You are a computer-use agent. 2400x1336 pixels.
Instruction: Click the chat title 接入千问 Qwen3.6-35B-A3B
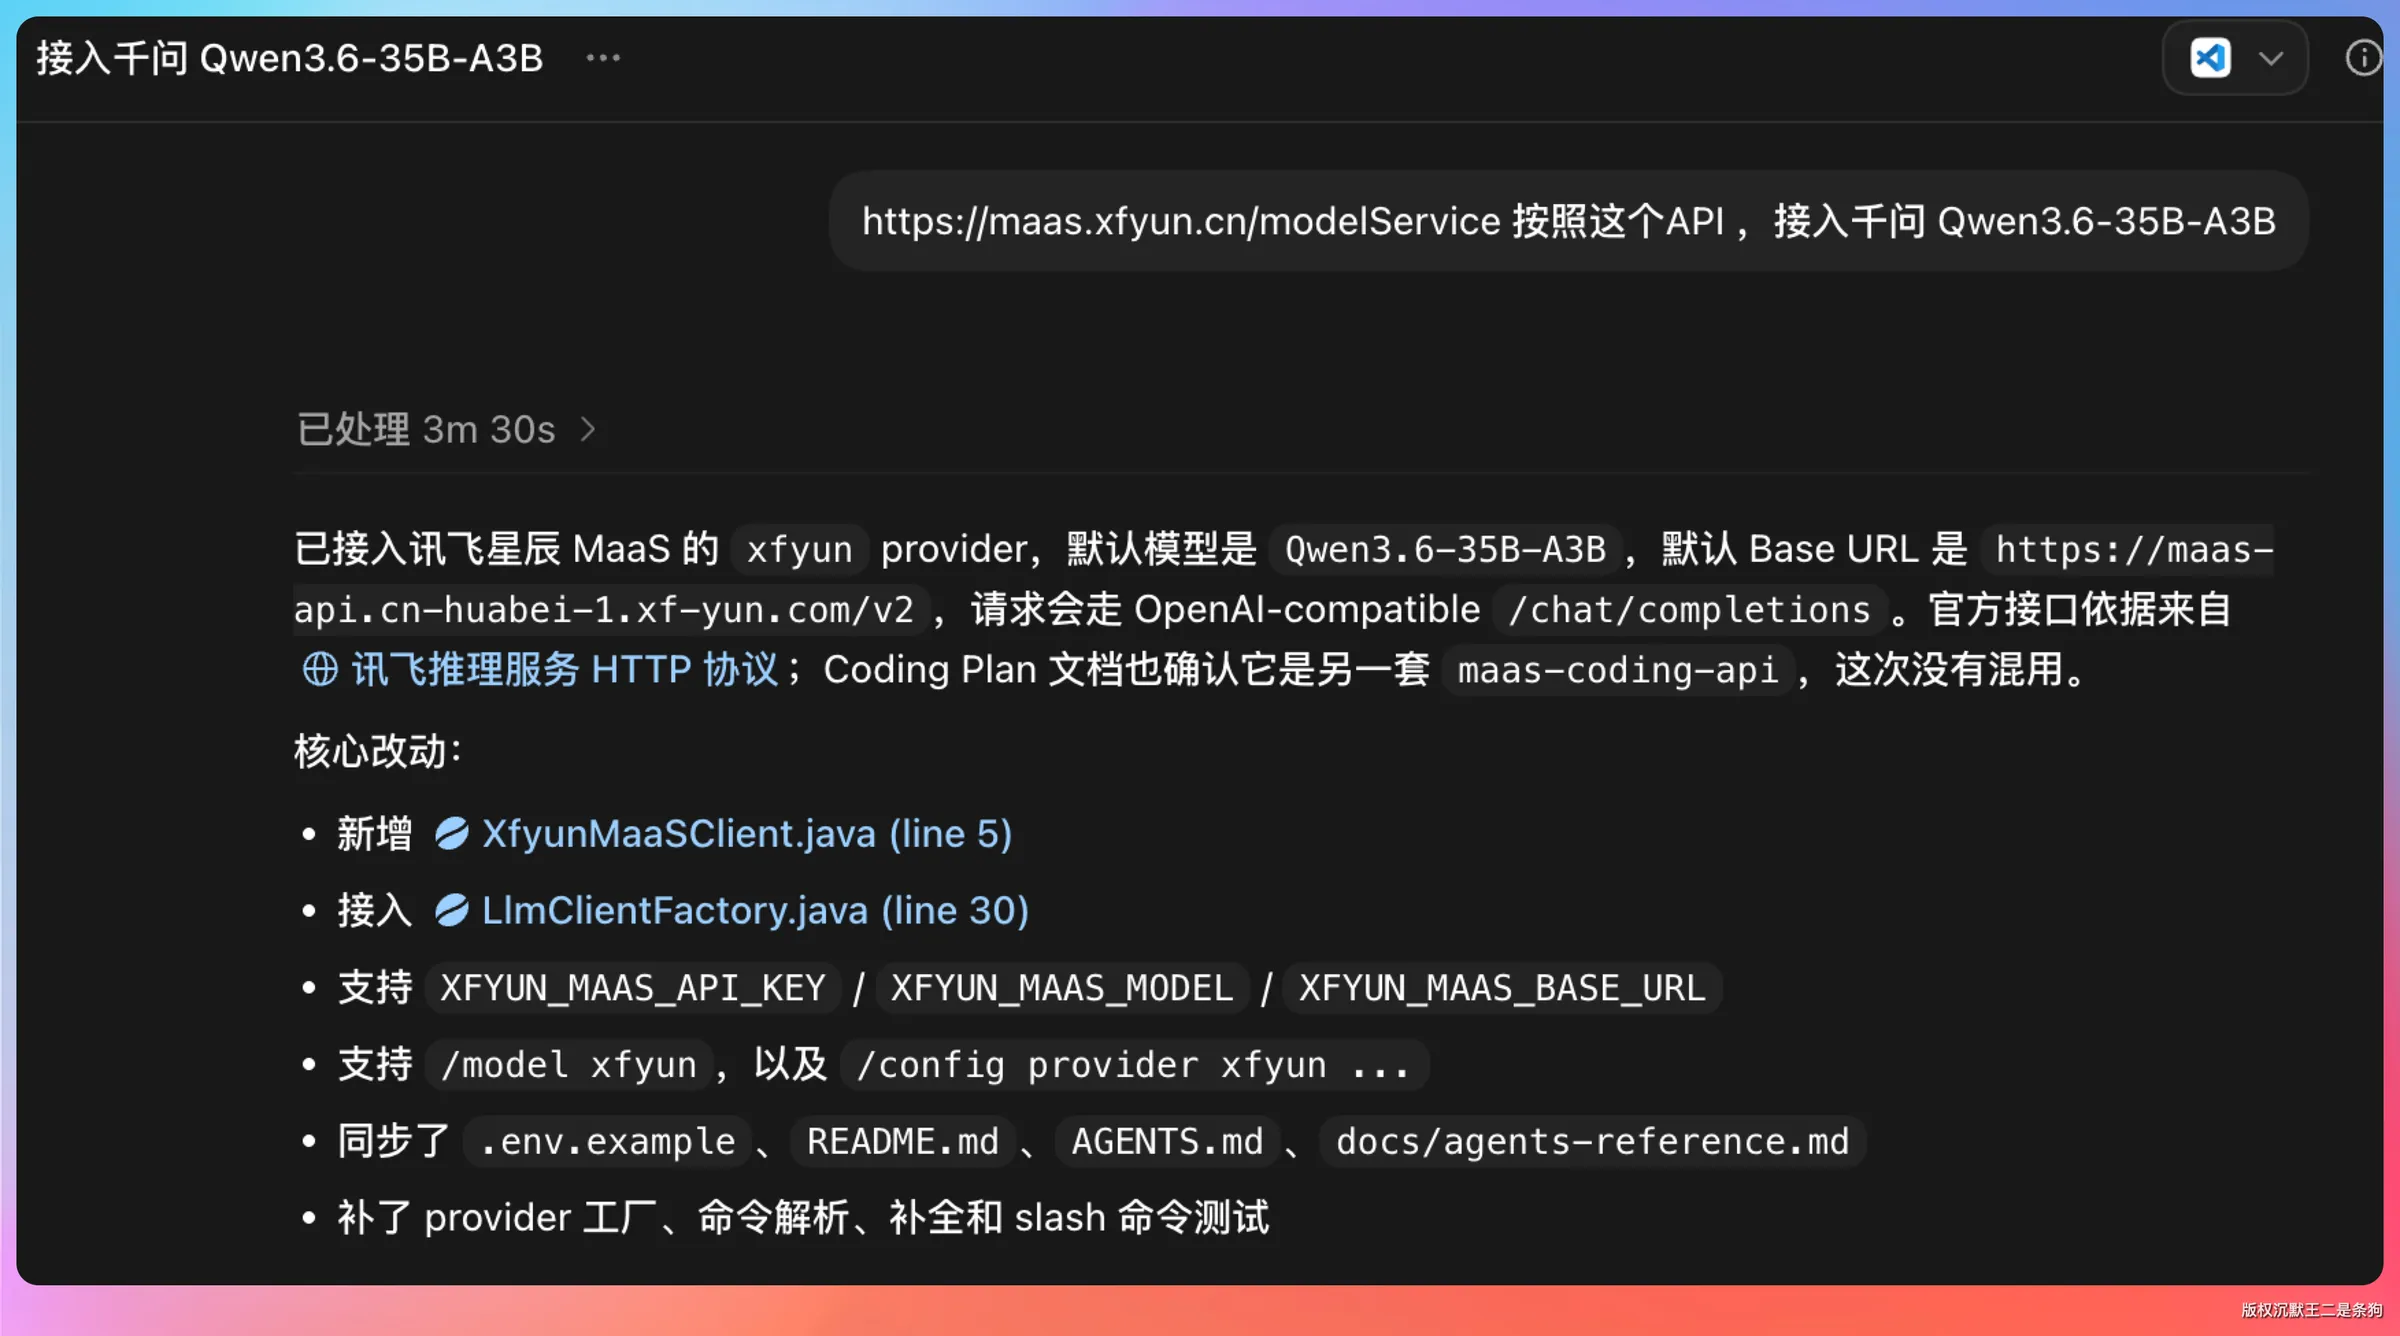pyautogui.click(x=290, y=58)
